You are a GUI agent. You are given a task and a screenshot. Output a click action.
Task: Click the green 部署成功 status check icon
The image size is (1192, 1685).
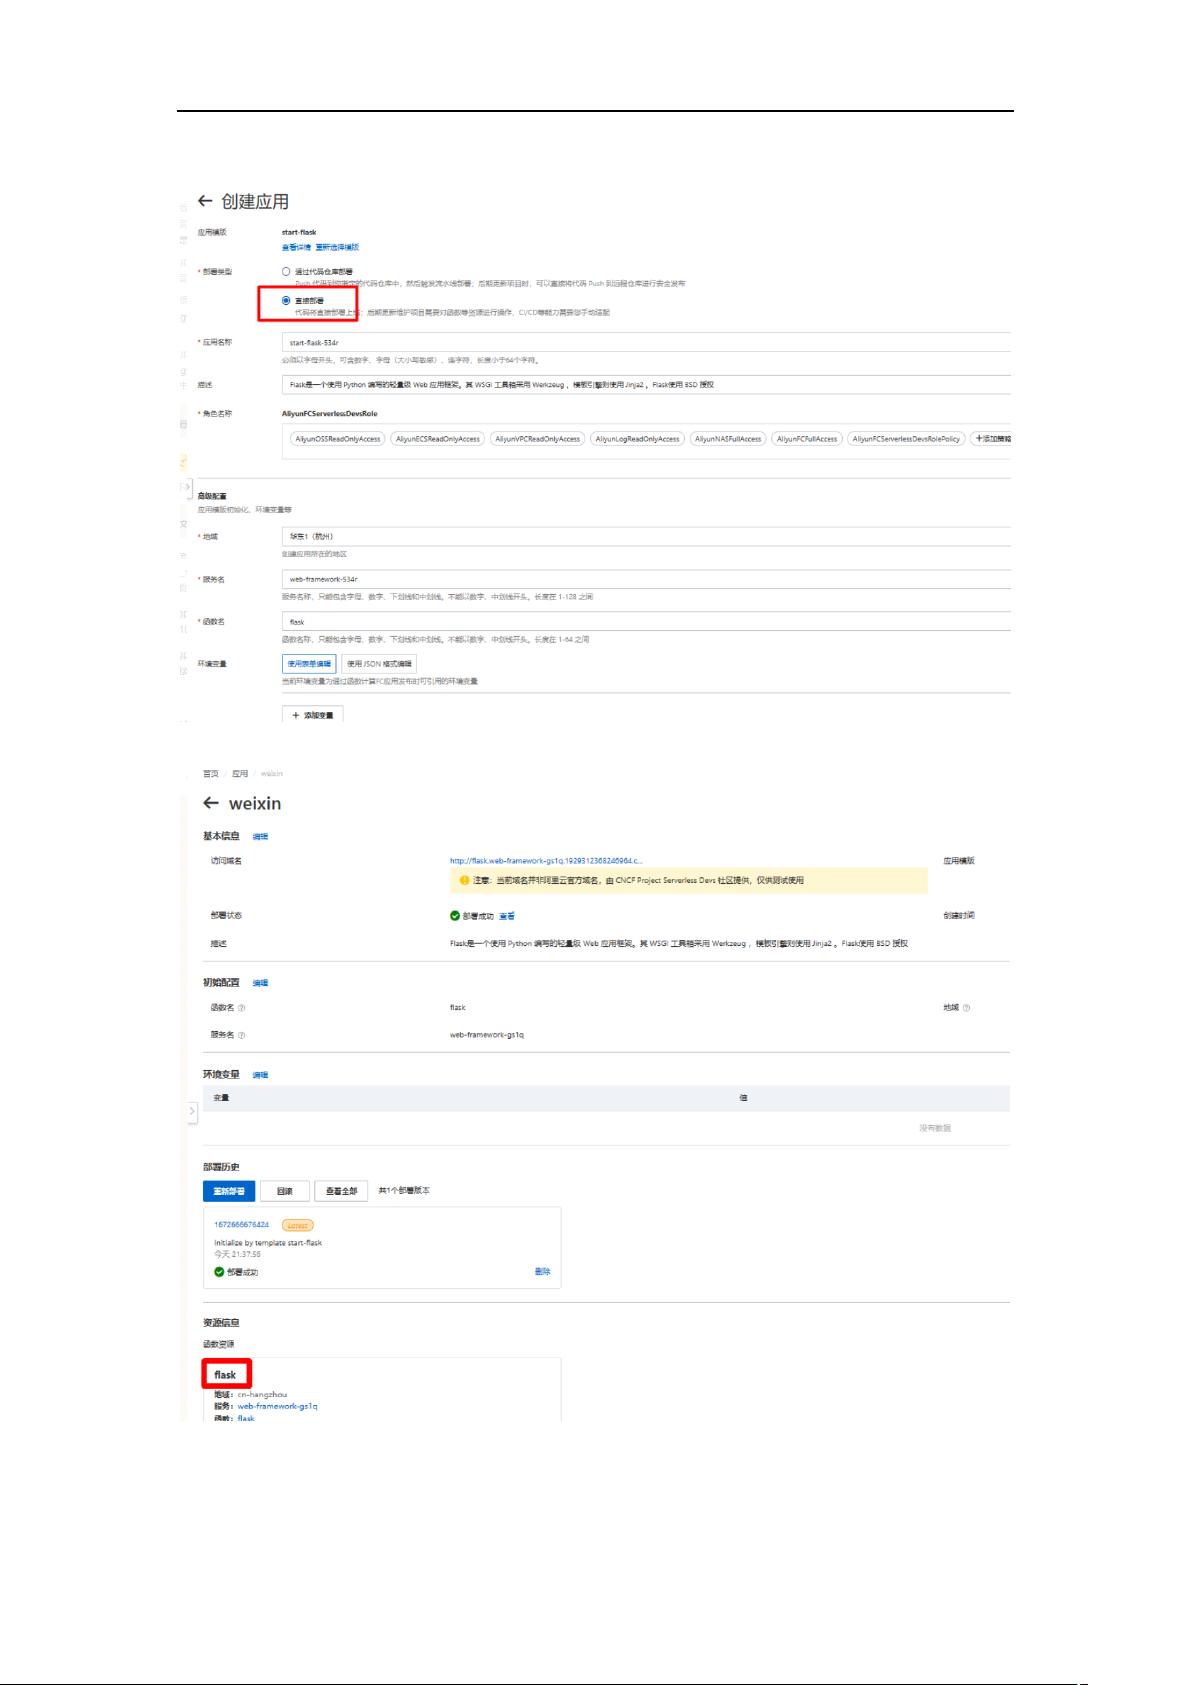(455, 915)
